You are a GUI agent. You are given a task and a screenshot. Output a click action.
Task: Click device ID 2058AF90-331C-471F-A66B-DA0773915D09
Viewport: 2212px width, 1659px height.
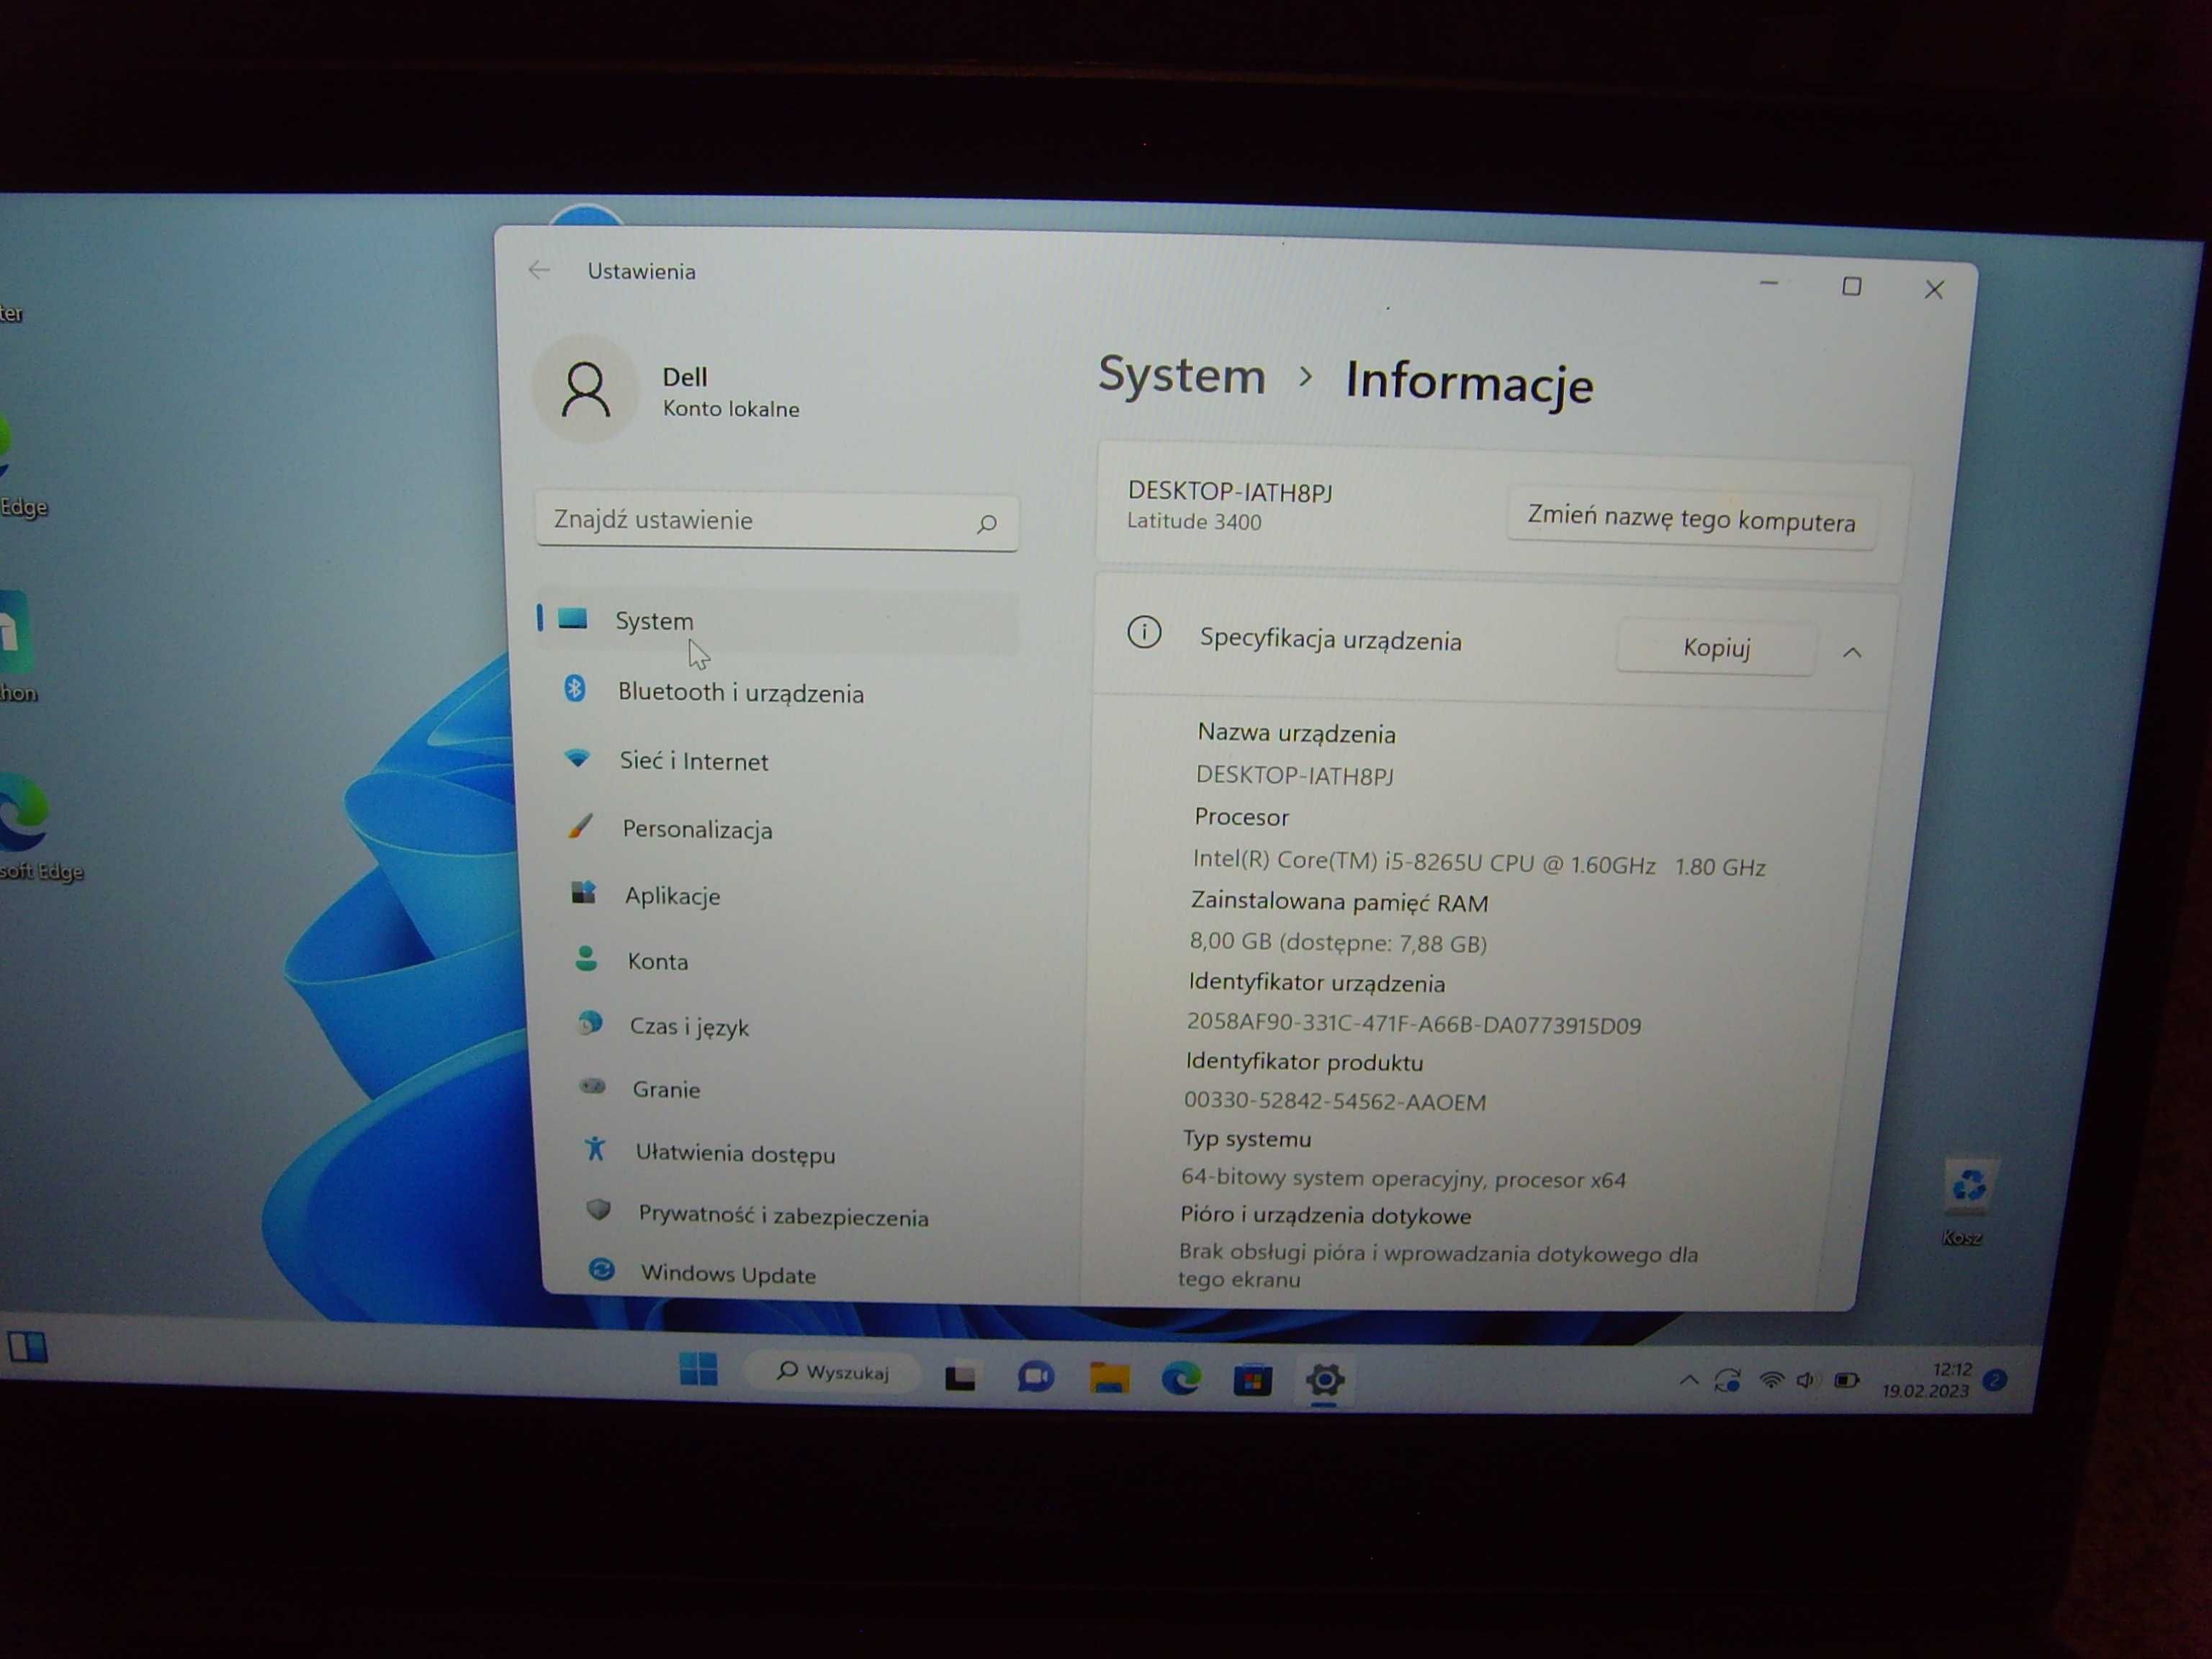1413,1024
